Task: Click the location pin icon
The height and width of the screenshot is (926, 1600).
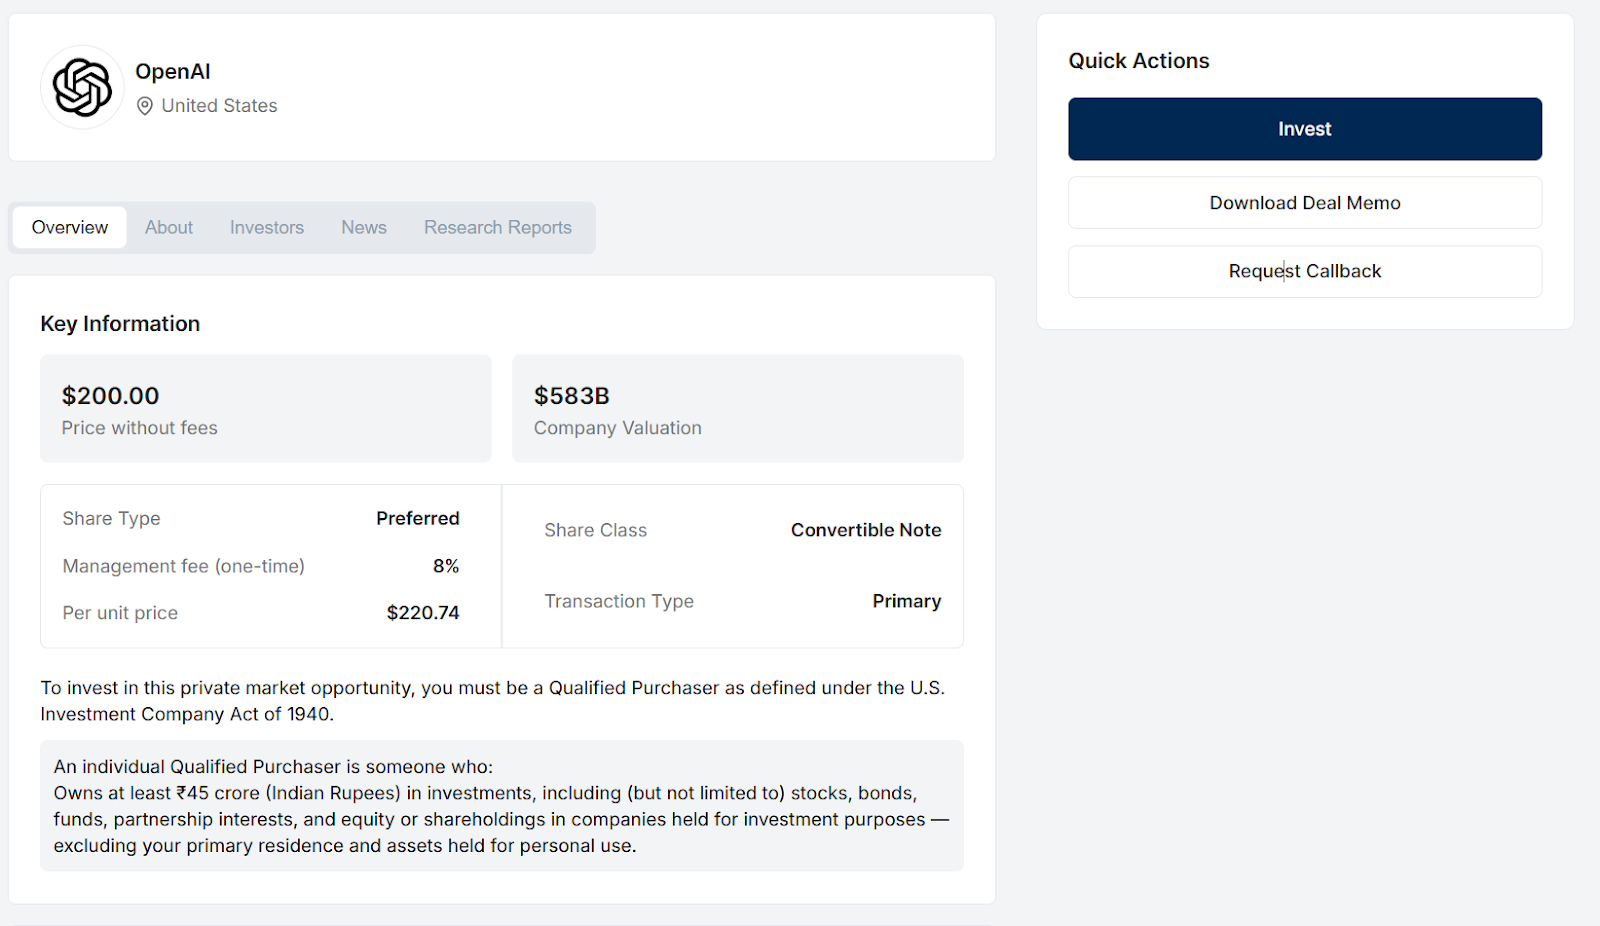Action: [145, 106]
